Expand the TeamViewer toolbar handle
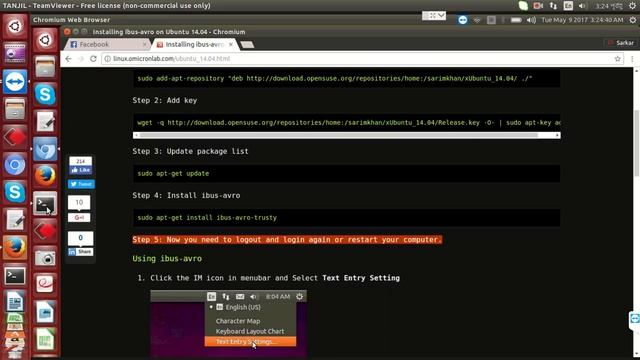The width and height of the screenshot is (640, 360). coord(434,16)
